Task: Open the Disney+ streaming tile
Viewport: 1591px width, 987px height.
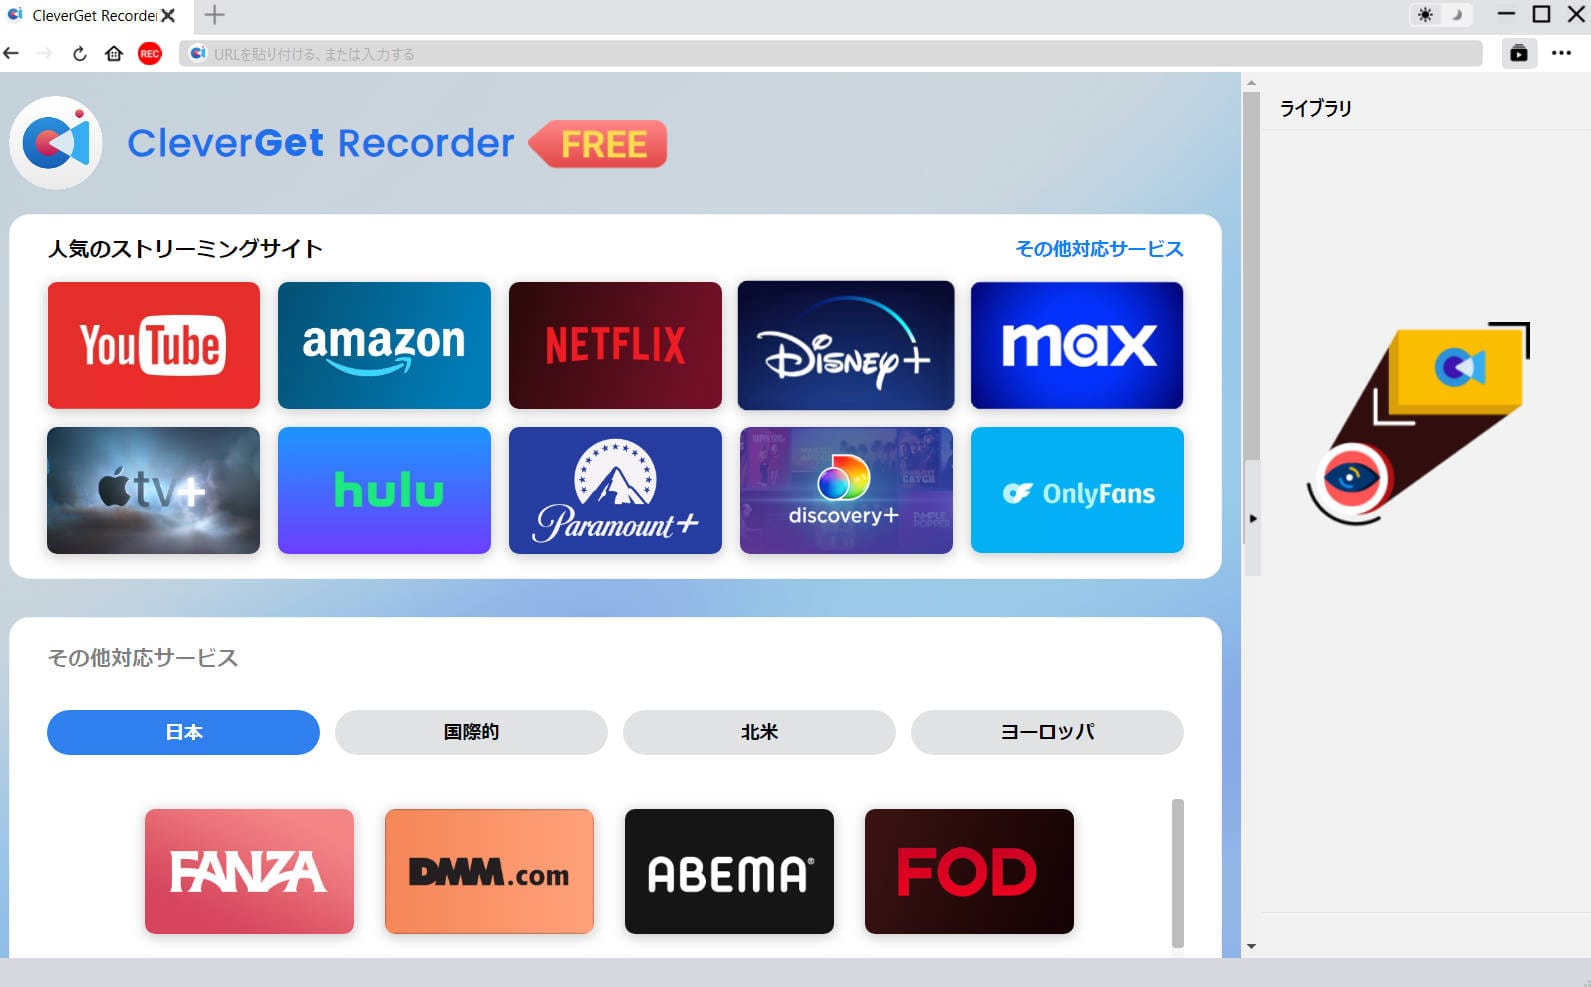Action: tap(846, 345)
